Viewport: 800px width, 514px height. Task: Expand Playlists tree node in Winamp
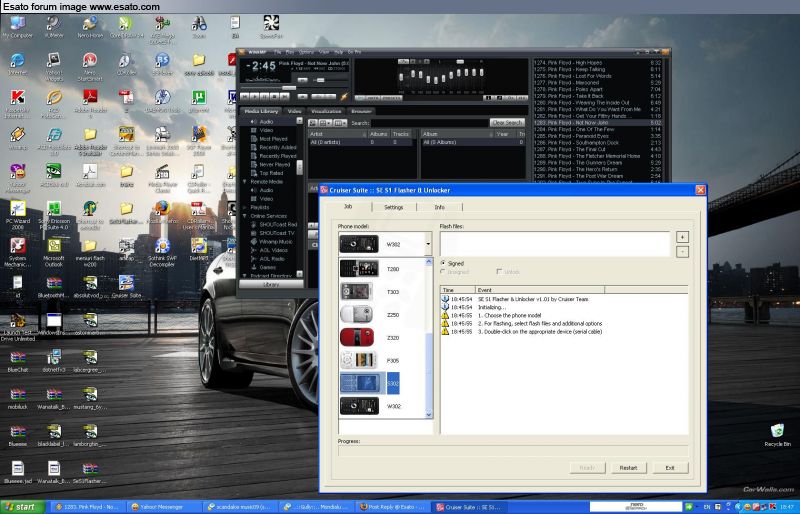[x=244, y=207]
